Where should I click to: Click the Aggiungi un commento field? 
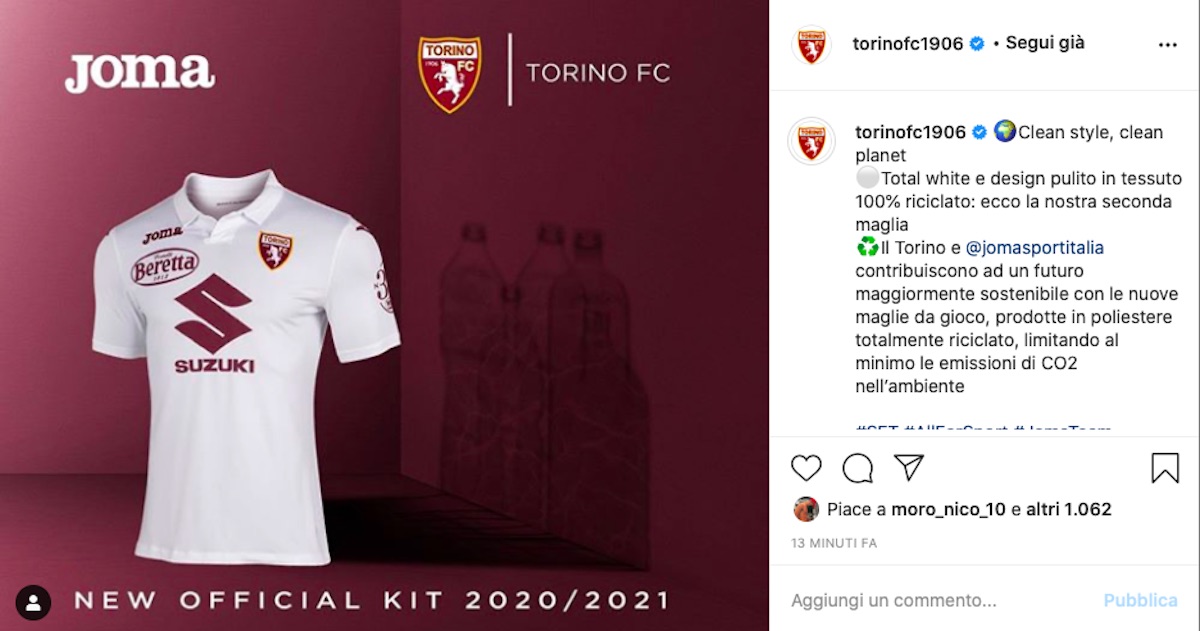coord(940,601)
